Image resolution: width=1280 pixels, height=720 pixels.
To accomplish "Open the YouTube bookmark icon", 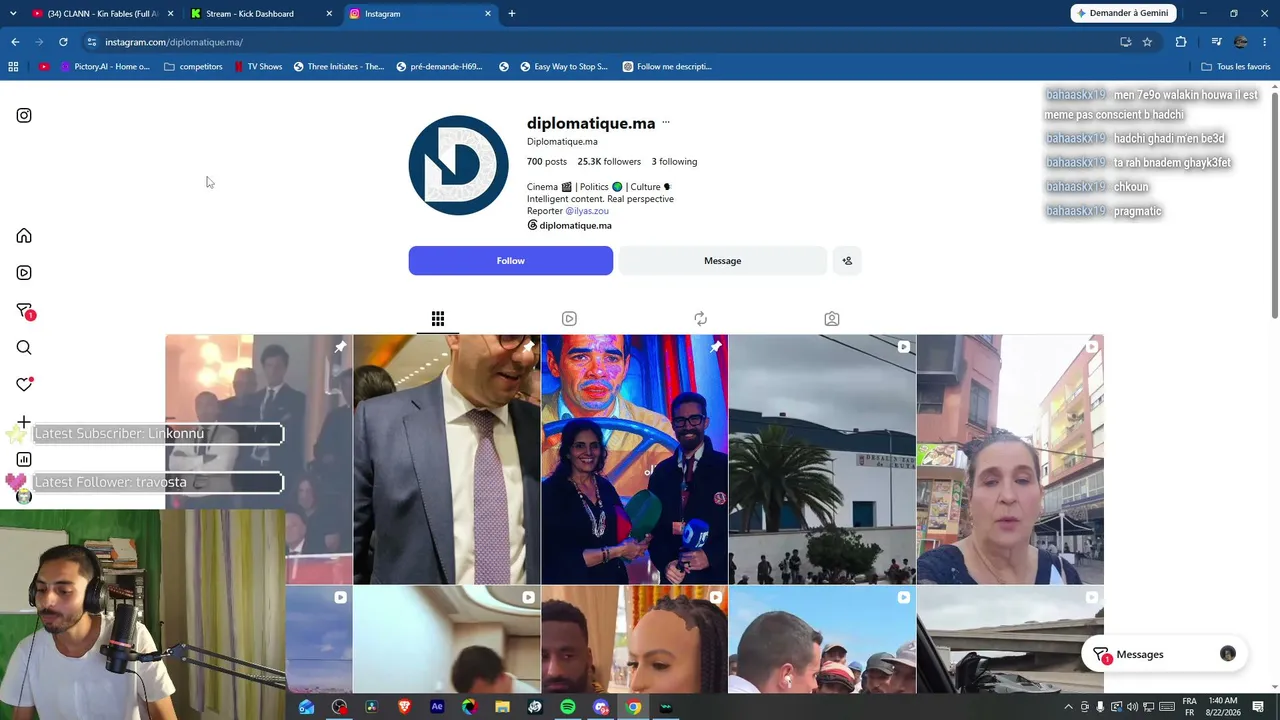I will click(44, 67).
